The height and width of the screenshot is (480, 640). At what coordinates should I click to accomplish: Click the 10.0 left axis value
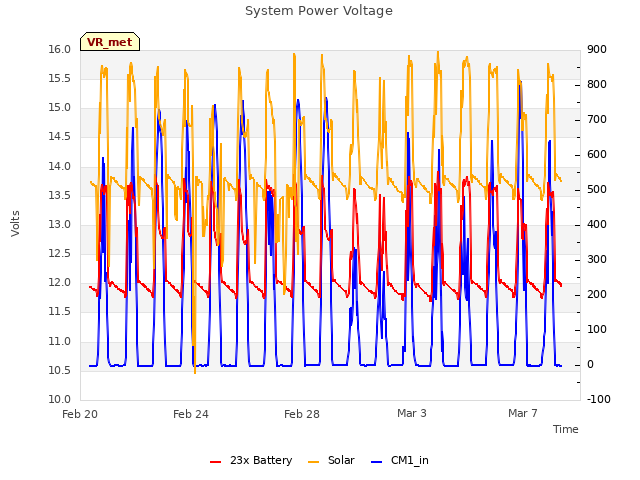tap(60, 399)
